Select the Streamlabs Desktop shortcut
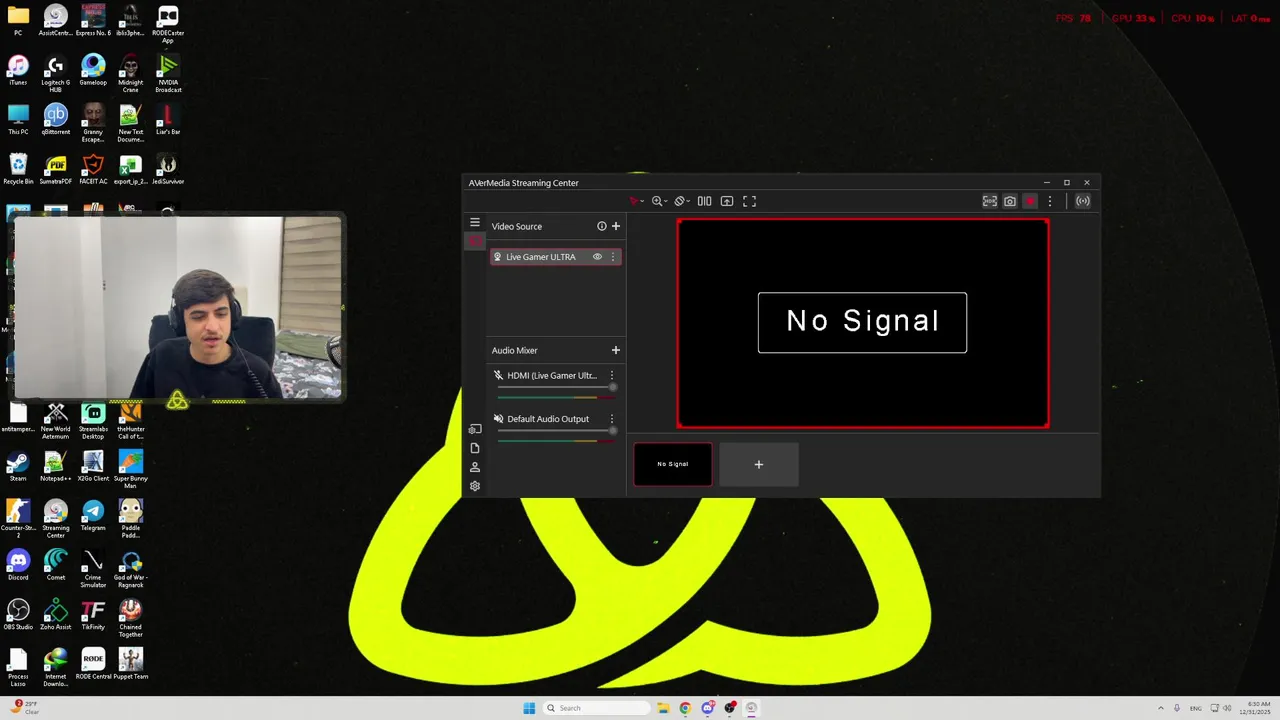1280x720 pixels. point(93,421)
